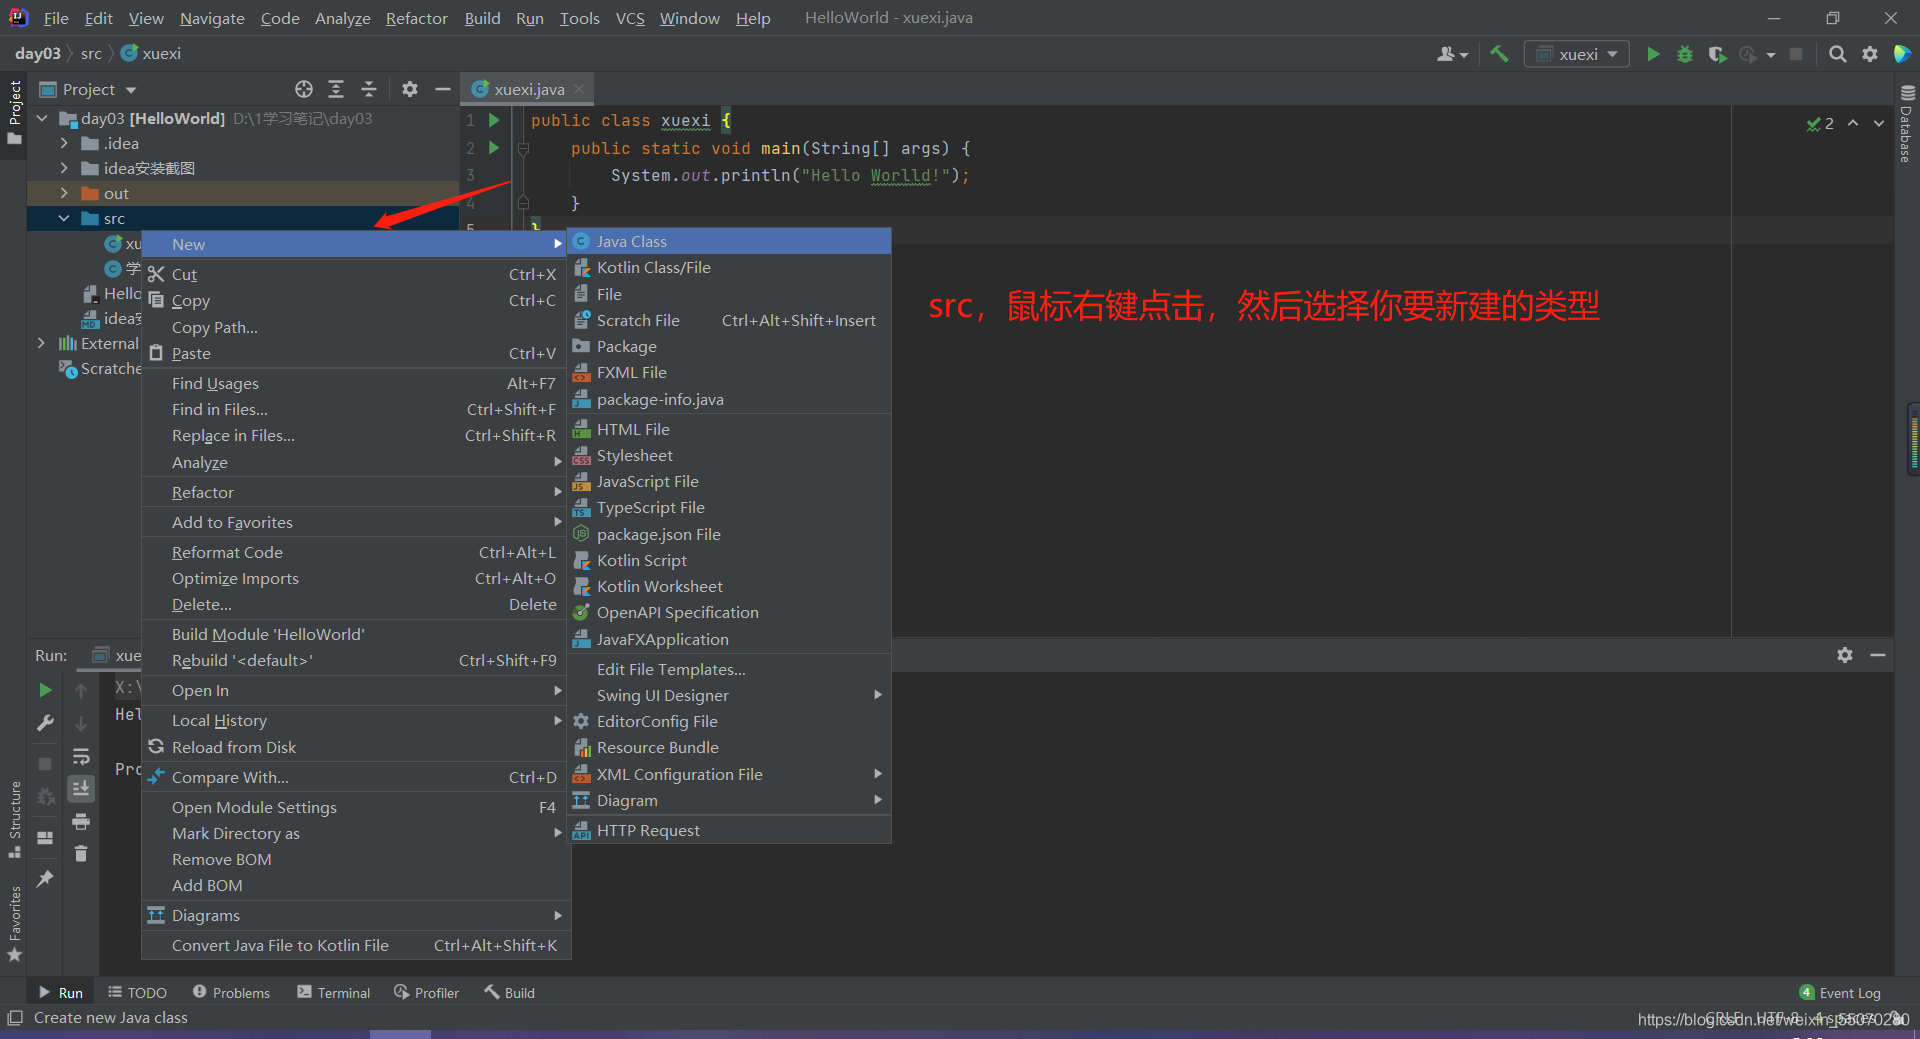
Task: Close the xuexi.java tab
Action: [579, 89]
